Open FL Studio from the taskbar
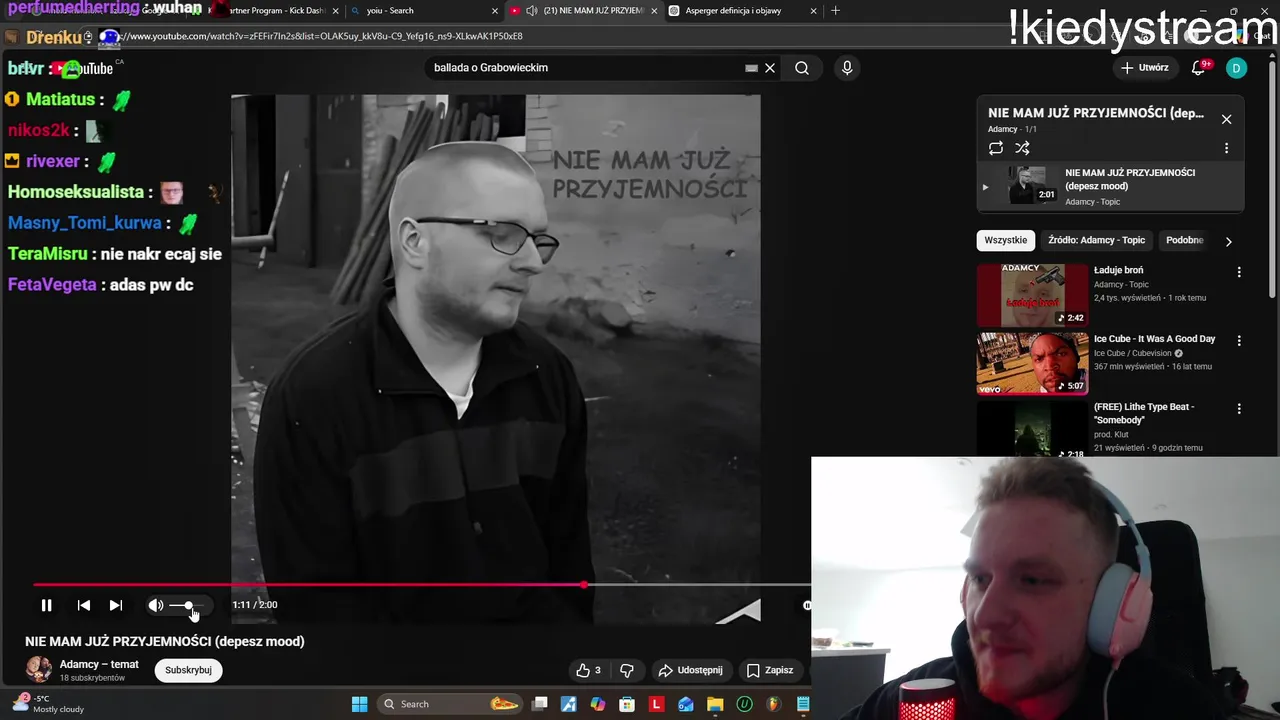 pos(773,704)
